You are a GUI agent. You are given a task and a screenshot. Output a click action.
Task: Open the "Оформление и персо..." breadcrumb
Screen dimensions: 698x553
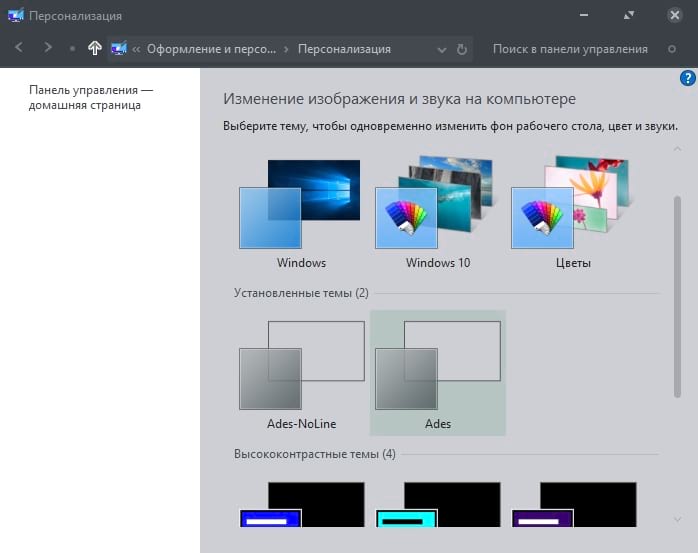pyautogui.click(x=211, y=49)
